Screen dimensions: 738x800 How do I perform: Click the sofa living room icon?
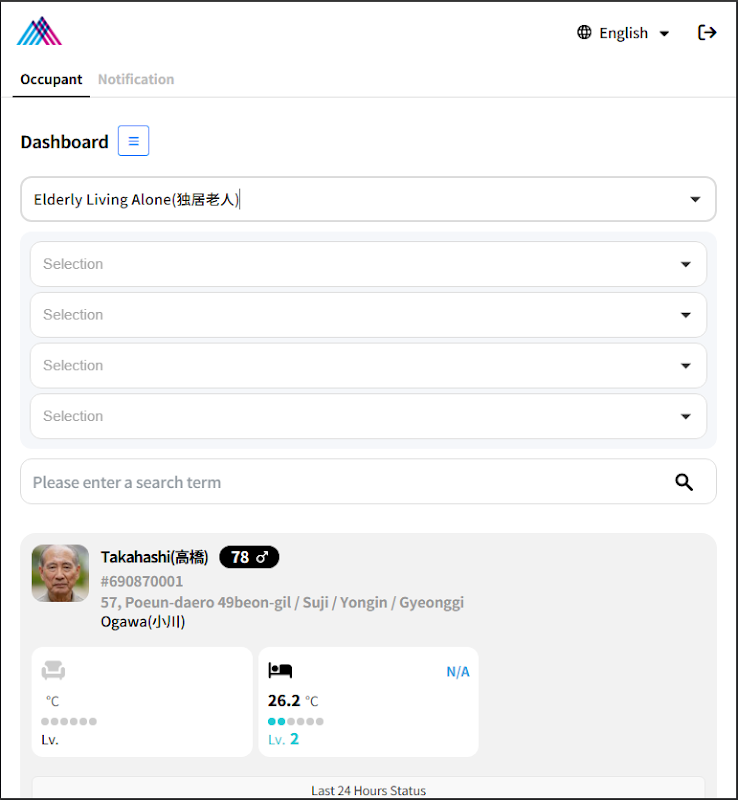pos(53,671)
